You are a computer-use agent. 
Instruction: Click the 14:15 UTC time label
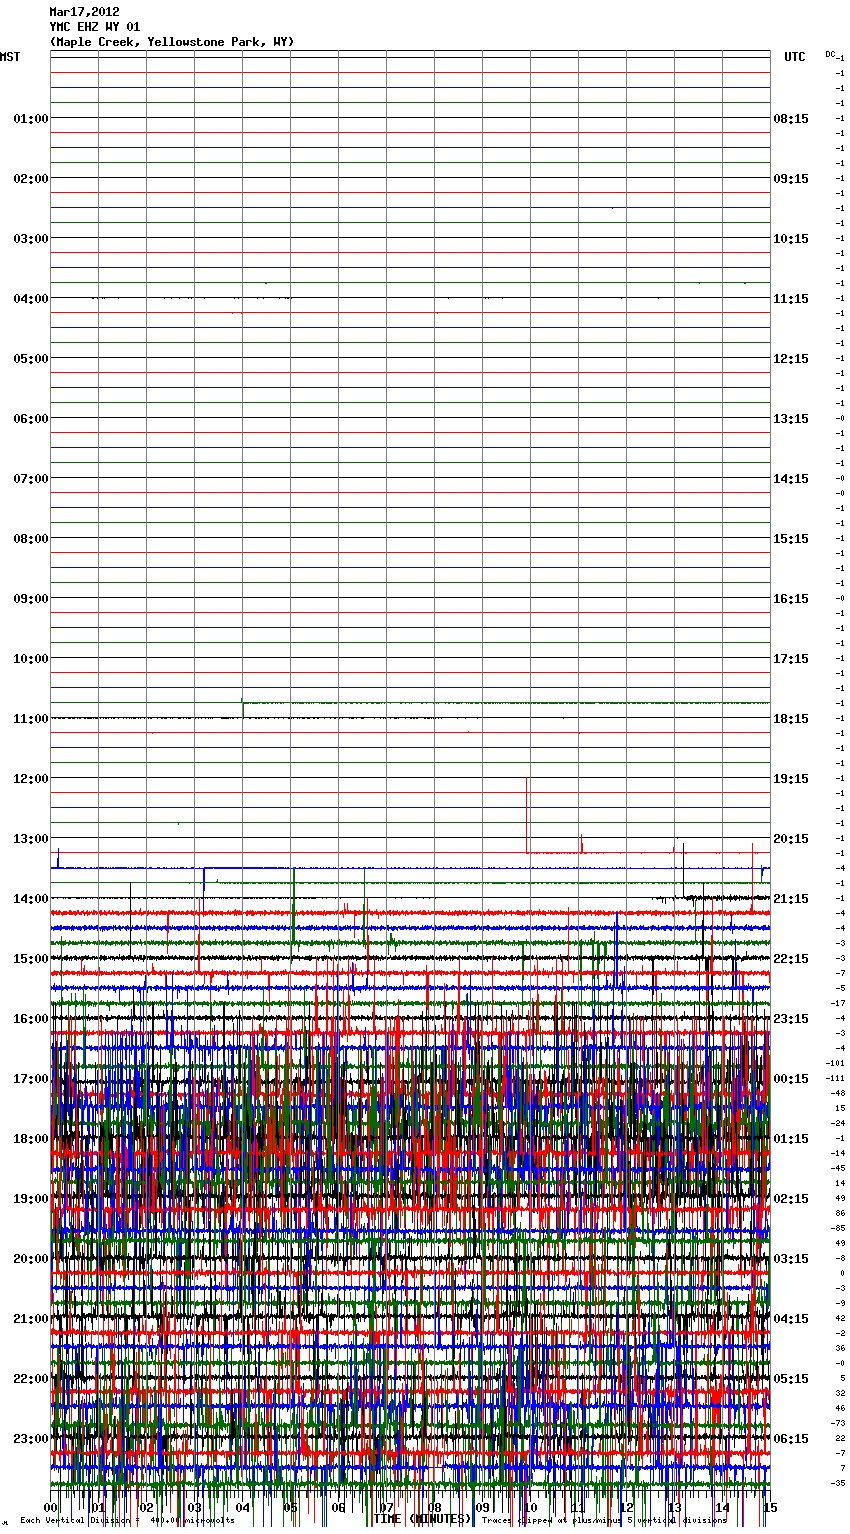click(x=791, y=479)
